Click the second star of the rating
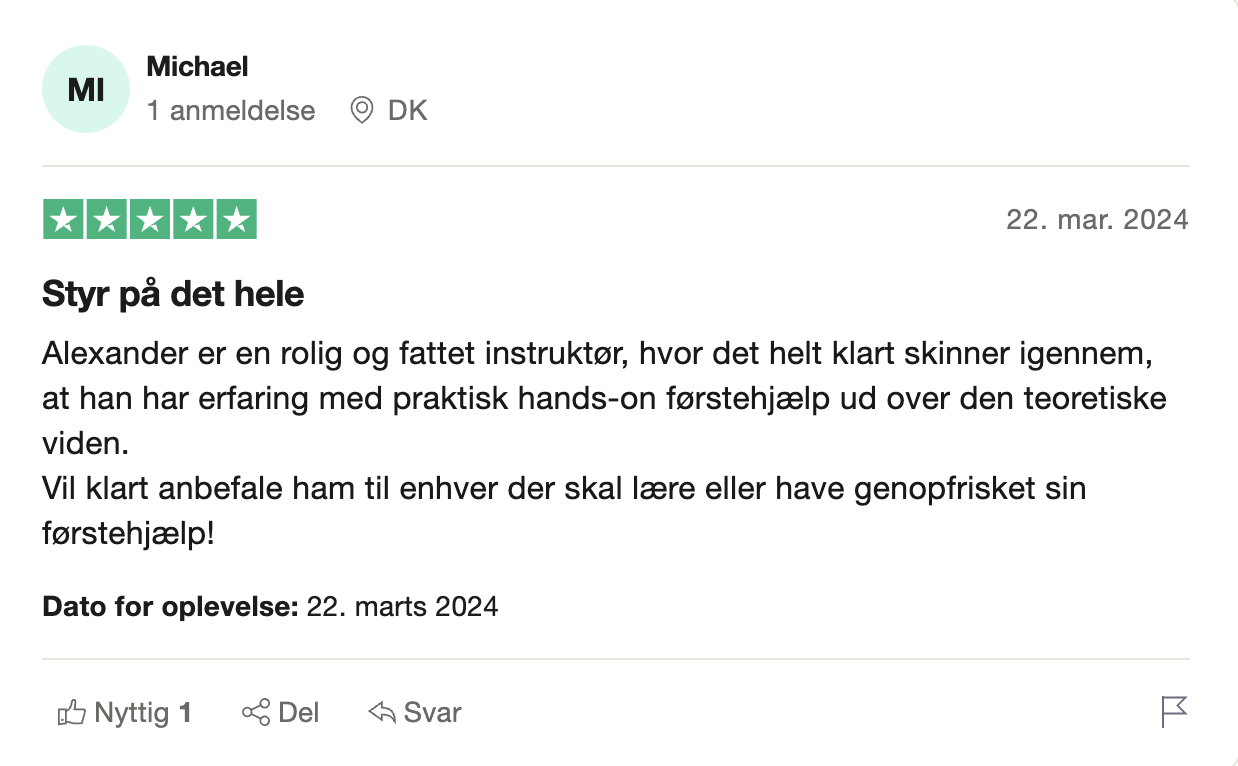Viewport: 1238px width, 766px height. [106, 219]
